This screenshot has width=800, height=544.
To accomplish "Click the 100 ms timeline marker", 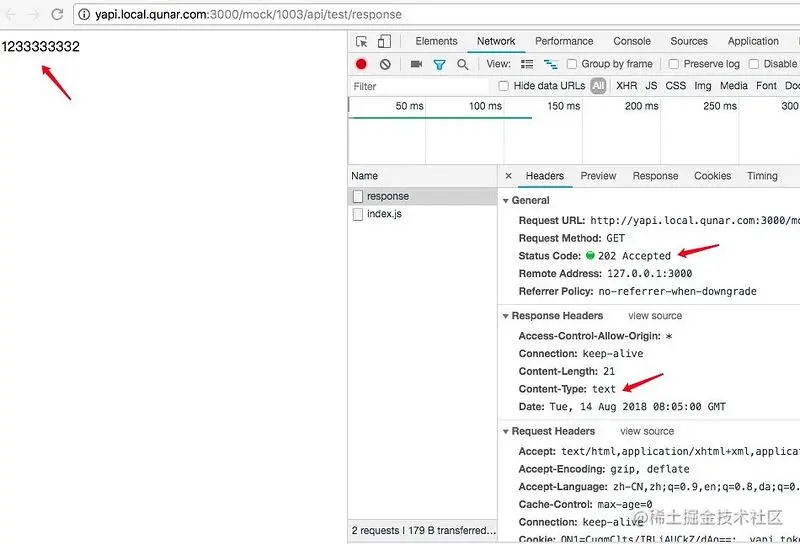I will [485, 106].
